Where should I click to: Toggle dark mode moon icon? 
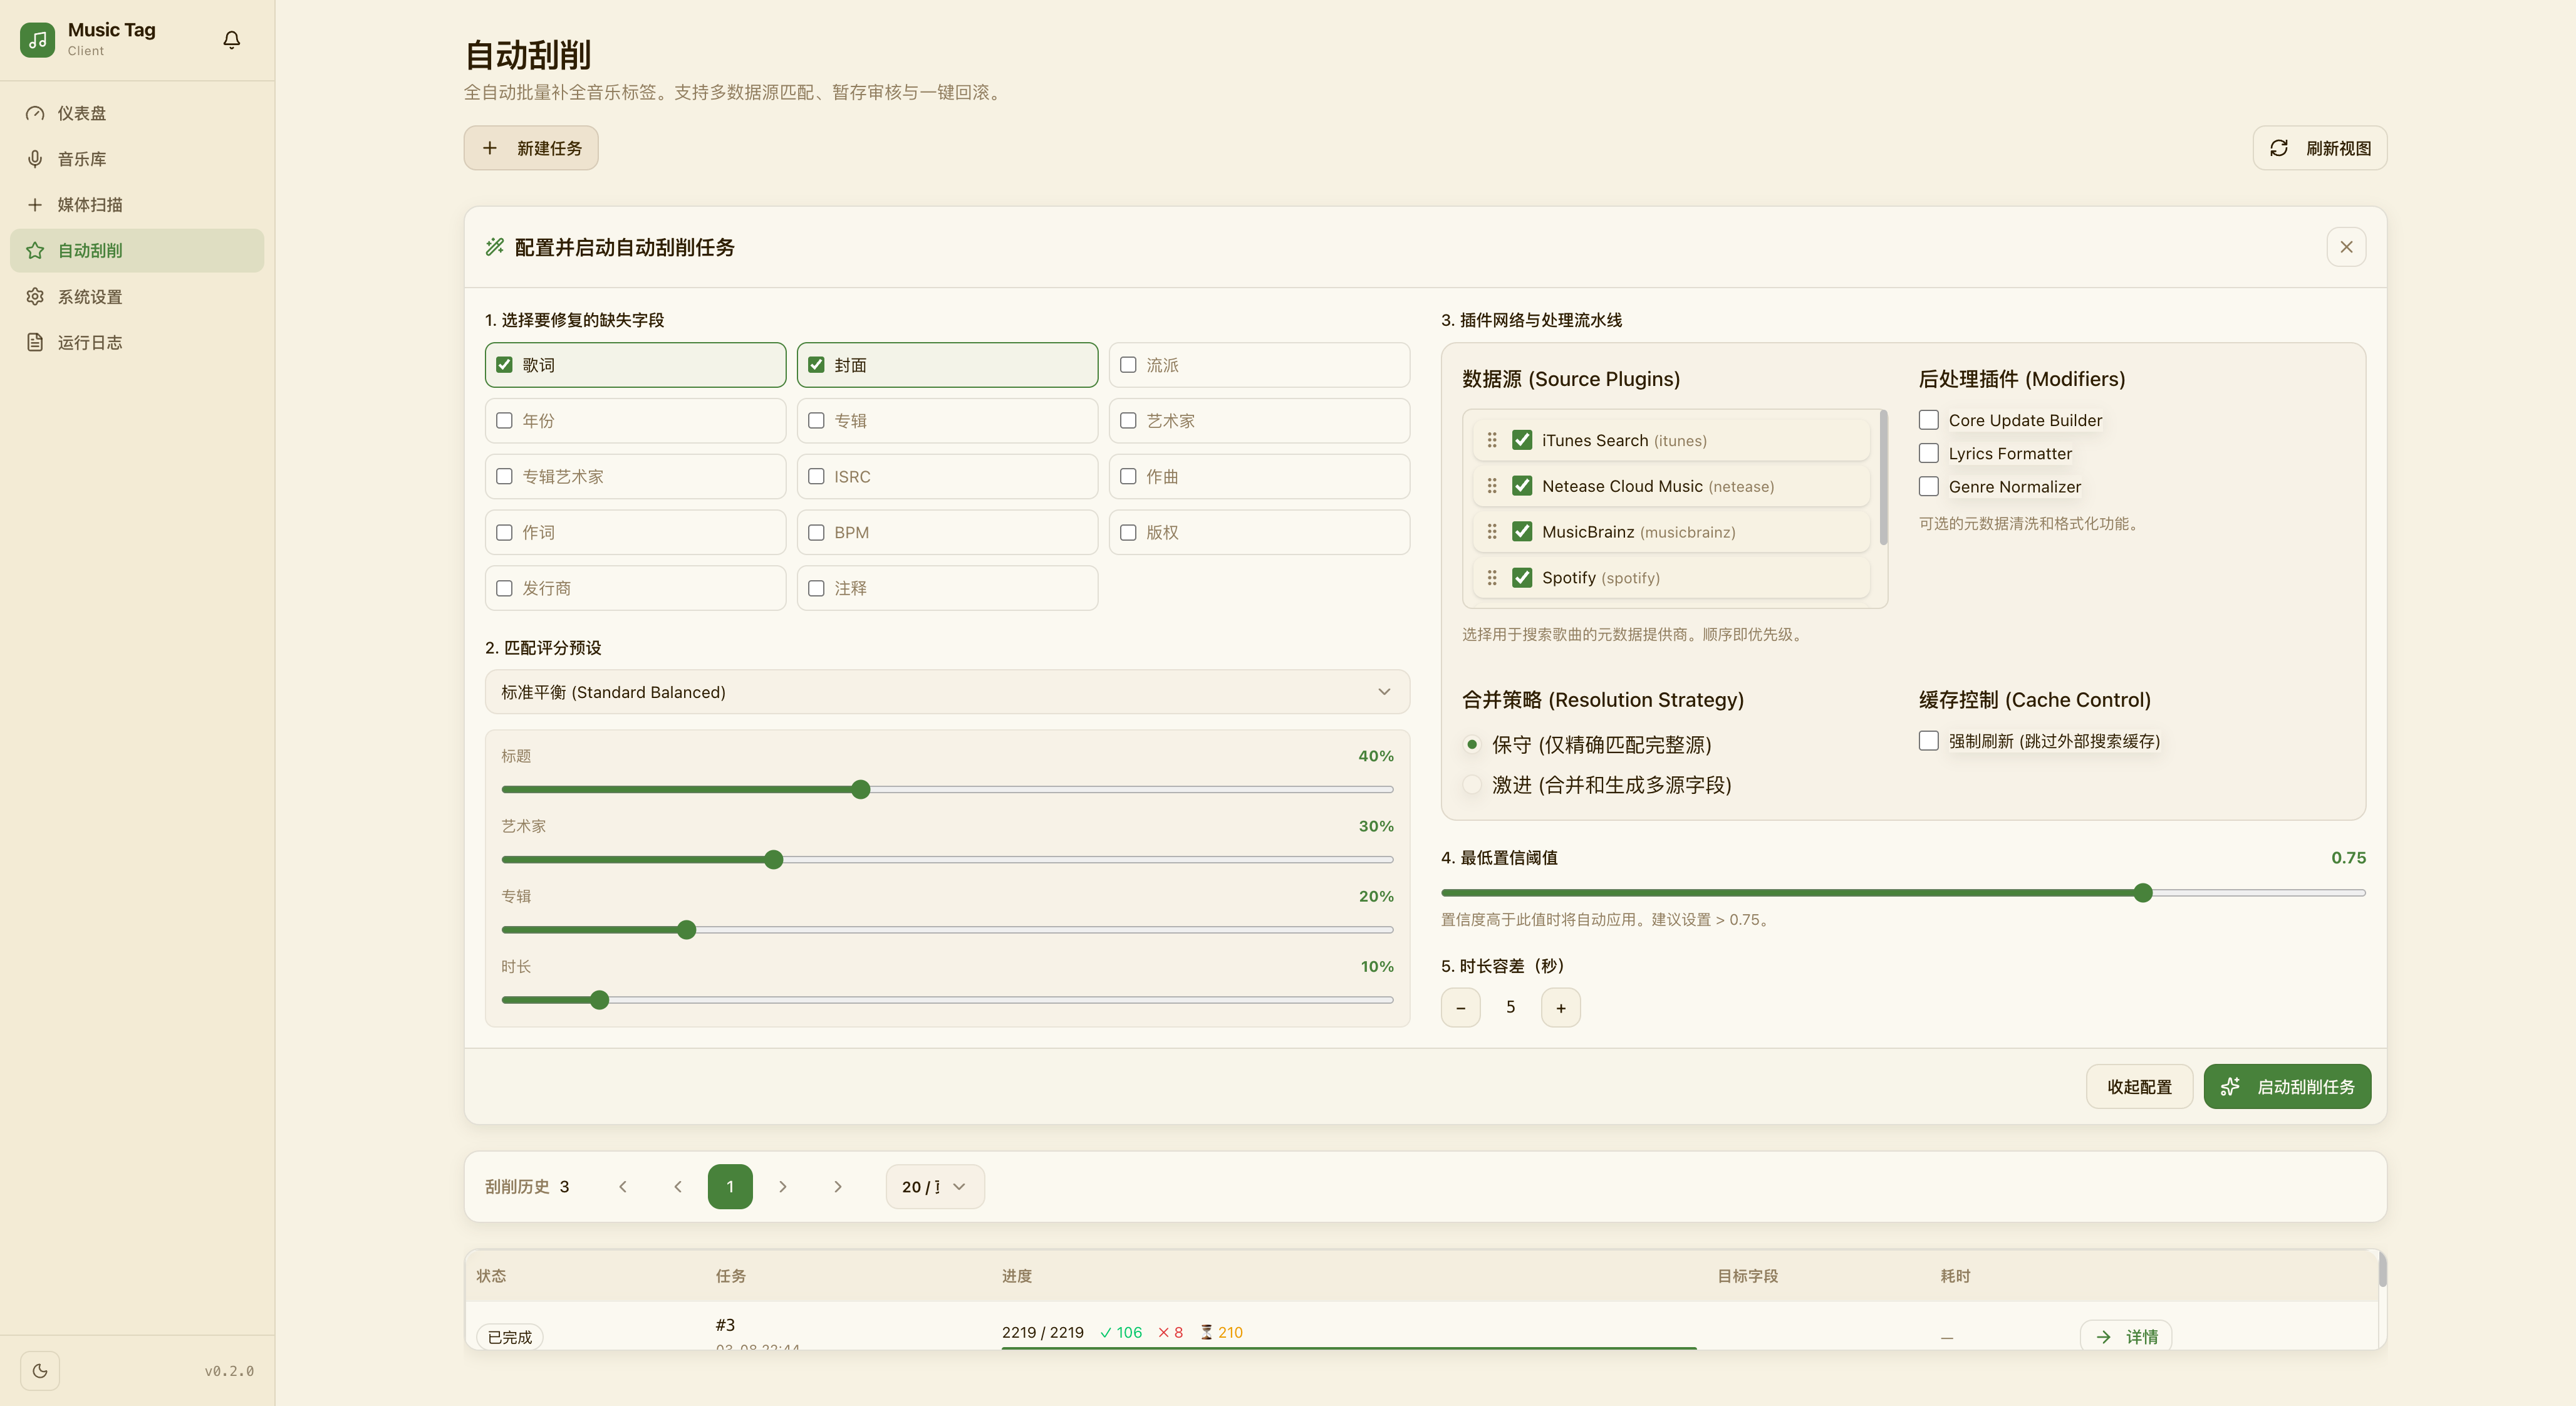[40, 1370]
